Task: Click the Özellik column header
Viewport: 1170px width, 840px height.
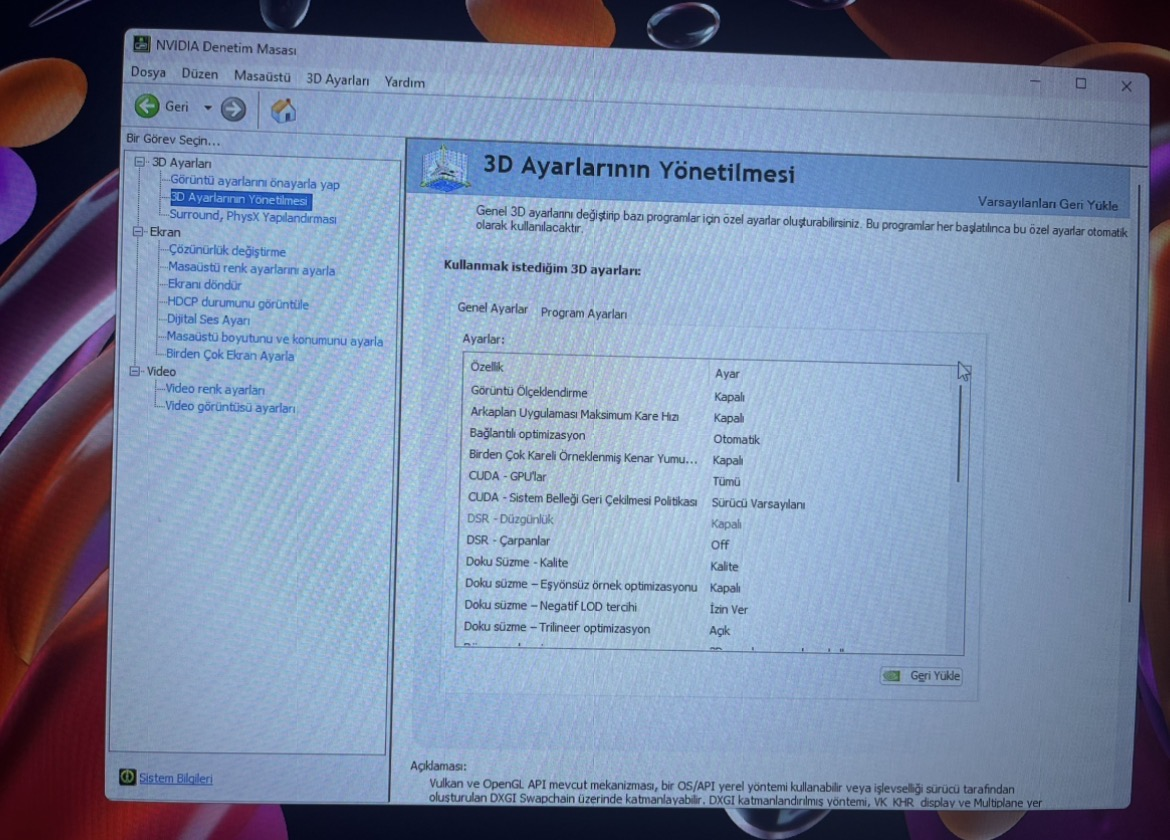Action: pos(487,367)
